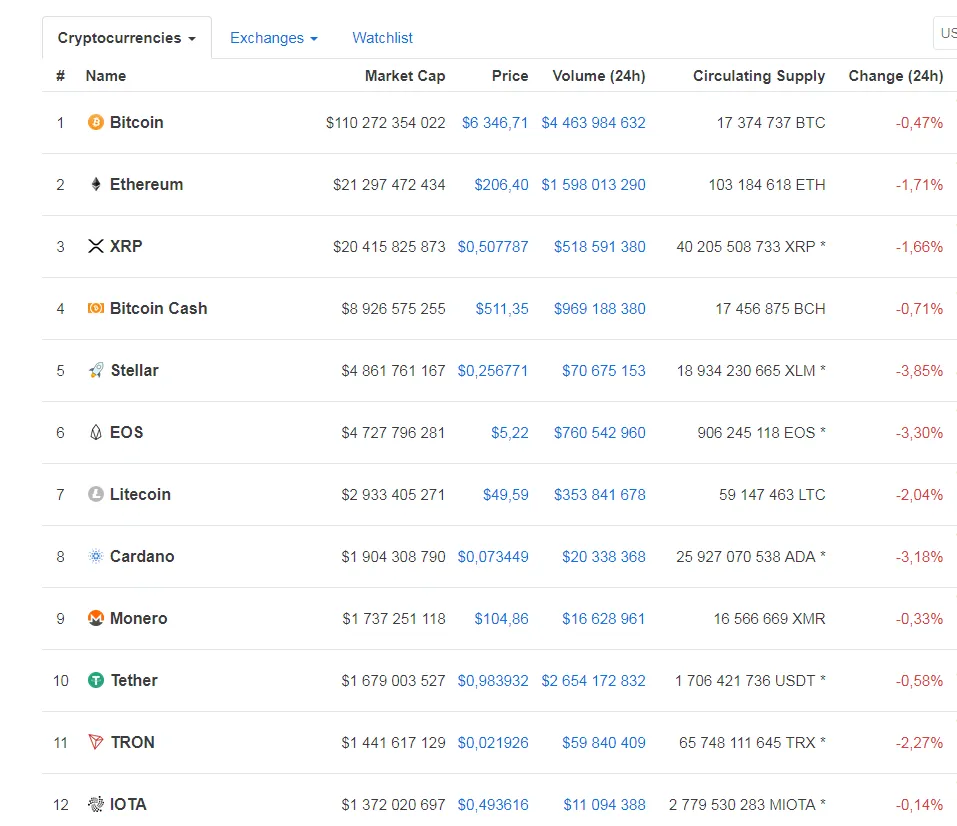This screenshot has width=957, height=826.
Task: Switch to the Watchlist tab
Action: click(382, 38)
